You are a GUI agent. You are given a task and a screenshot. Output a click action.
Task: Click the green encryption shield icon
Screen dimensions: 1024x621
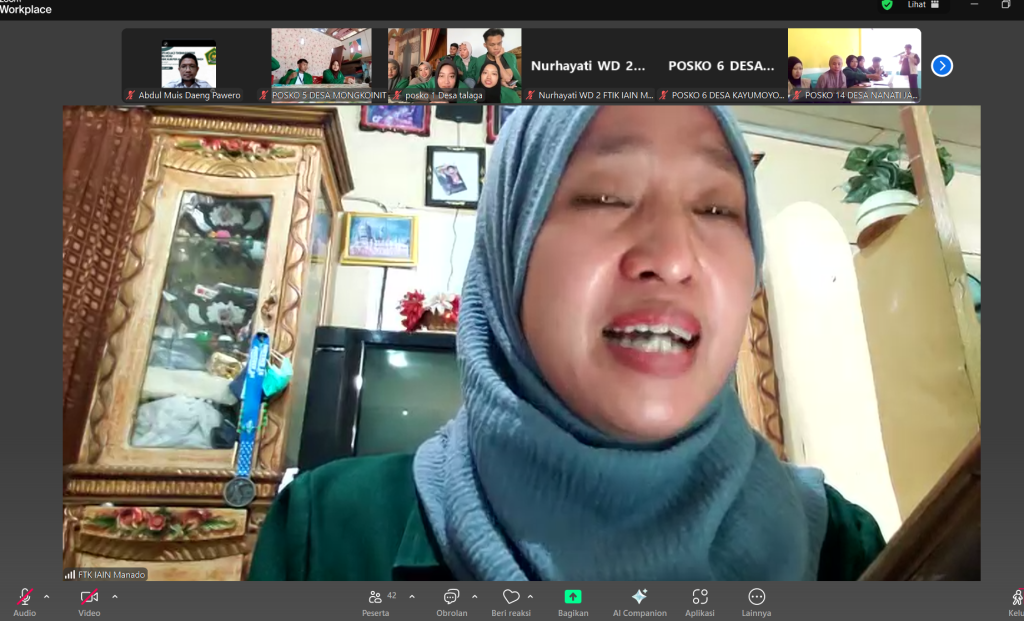coord(886,5)
